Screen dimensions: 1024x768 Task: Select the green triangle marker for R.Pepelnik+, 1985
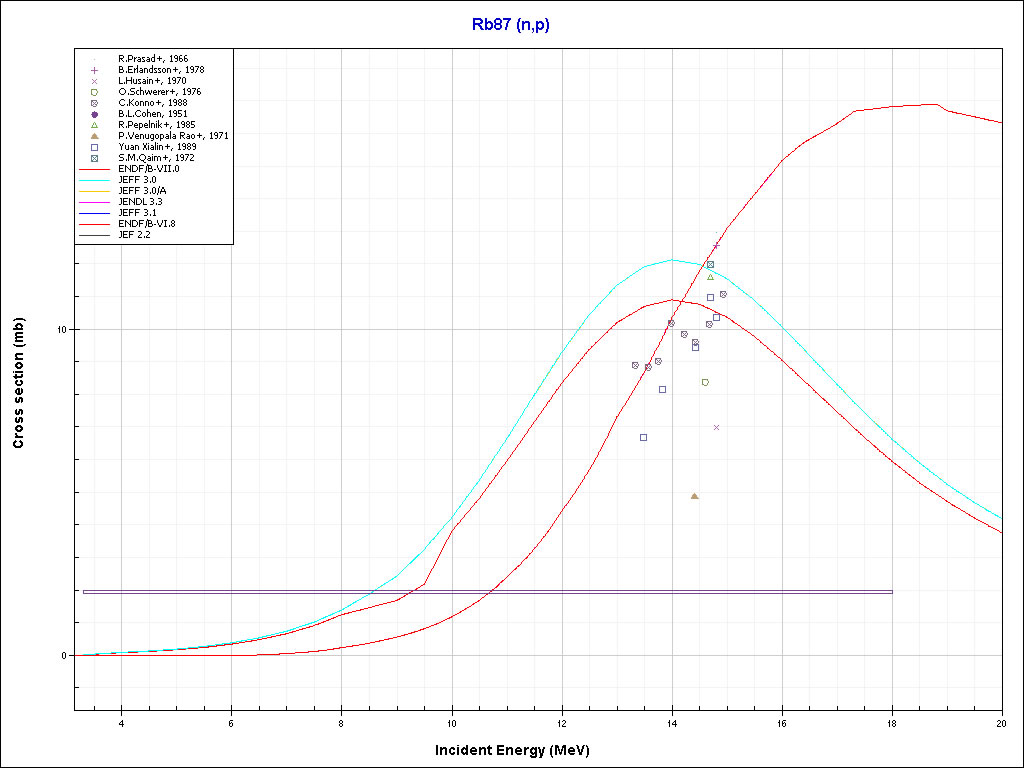[x=94, y=125]
